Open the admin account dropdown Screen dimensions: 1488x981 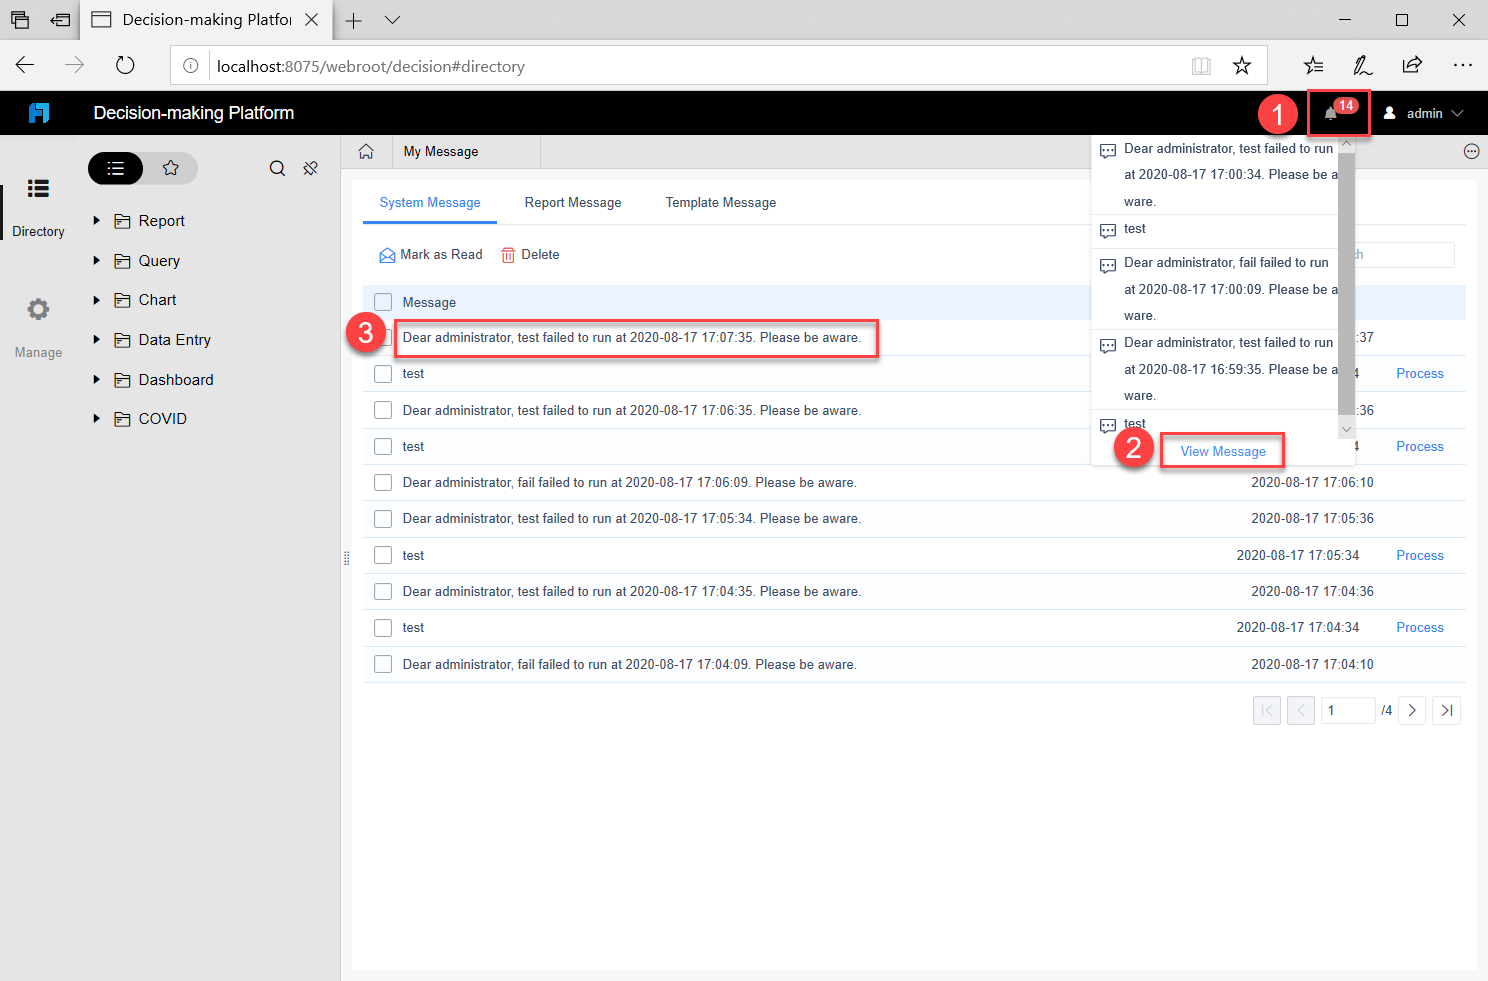click(1424, 112)
